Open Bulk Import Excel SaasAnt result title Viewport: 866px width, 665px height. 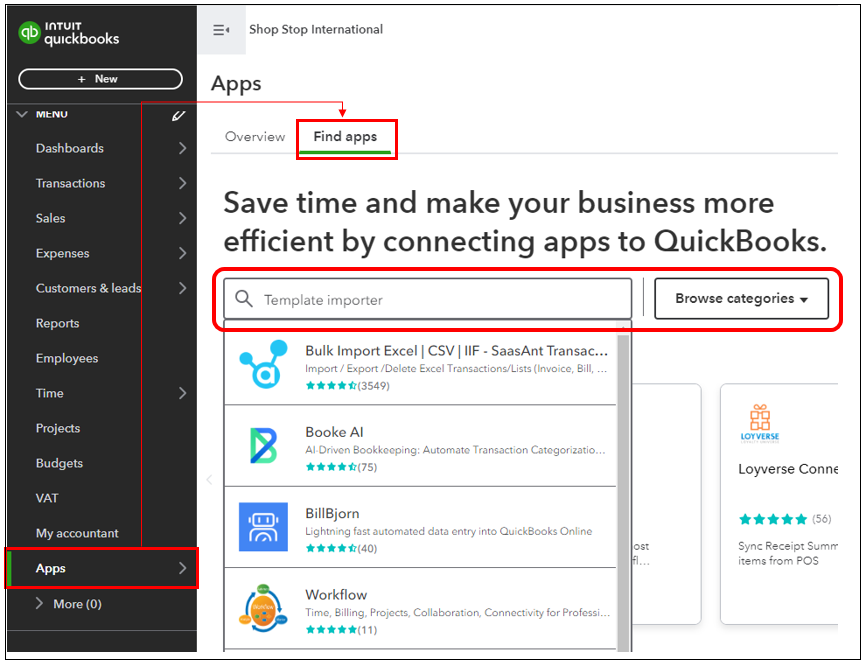pos(456,351)
